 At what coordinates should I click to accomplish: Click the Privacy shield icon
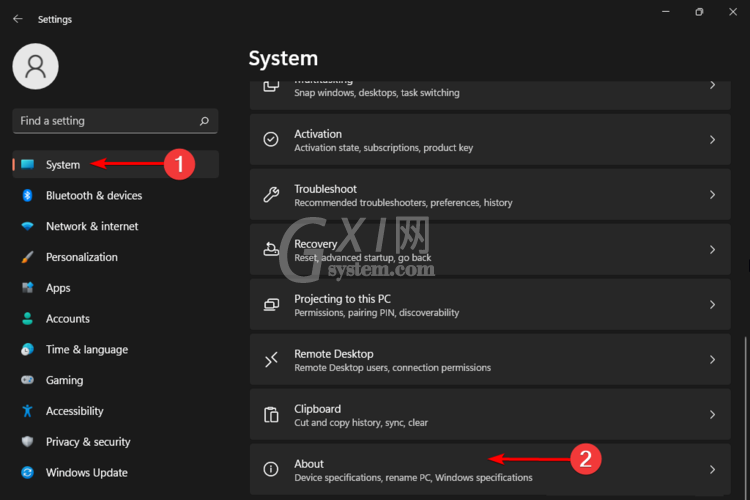[x=27, y=441]
